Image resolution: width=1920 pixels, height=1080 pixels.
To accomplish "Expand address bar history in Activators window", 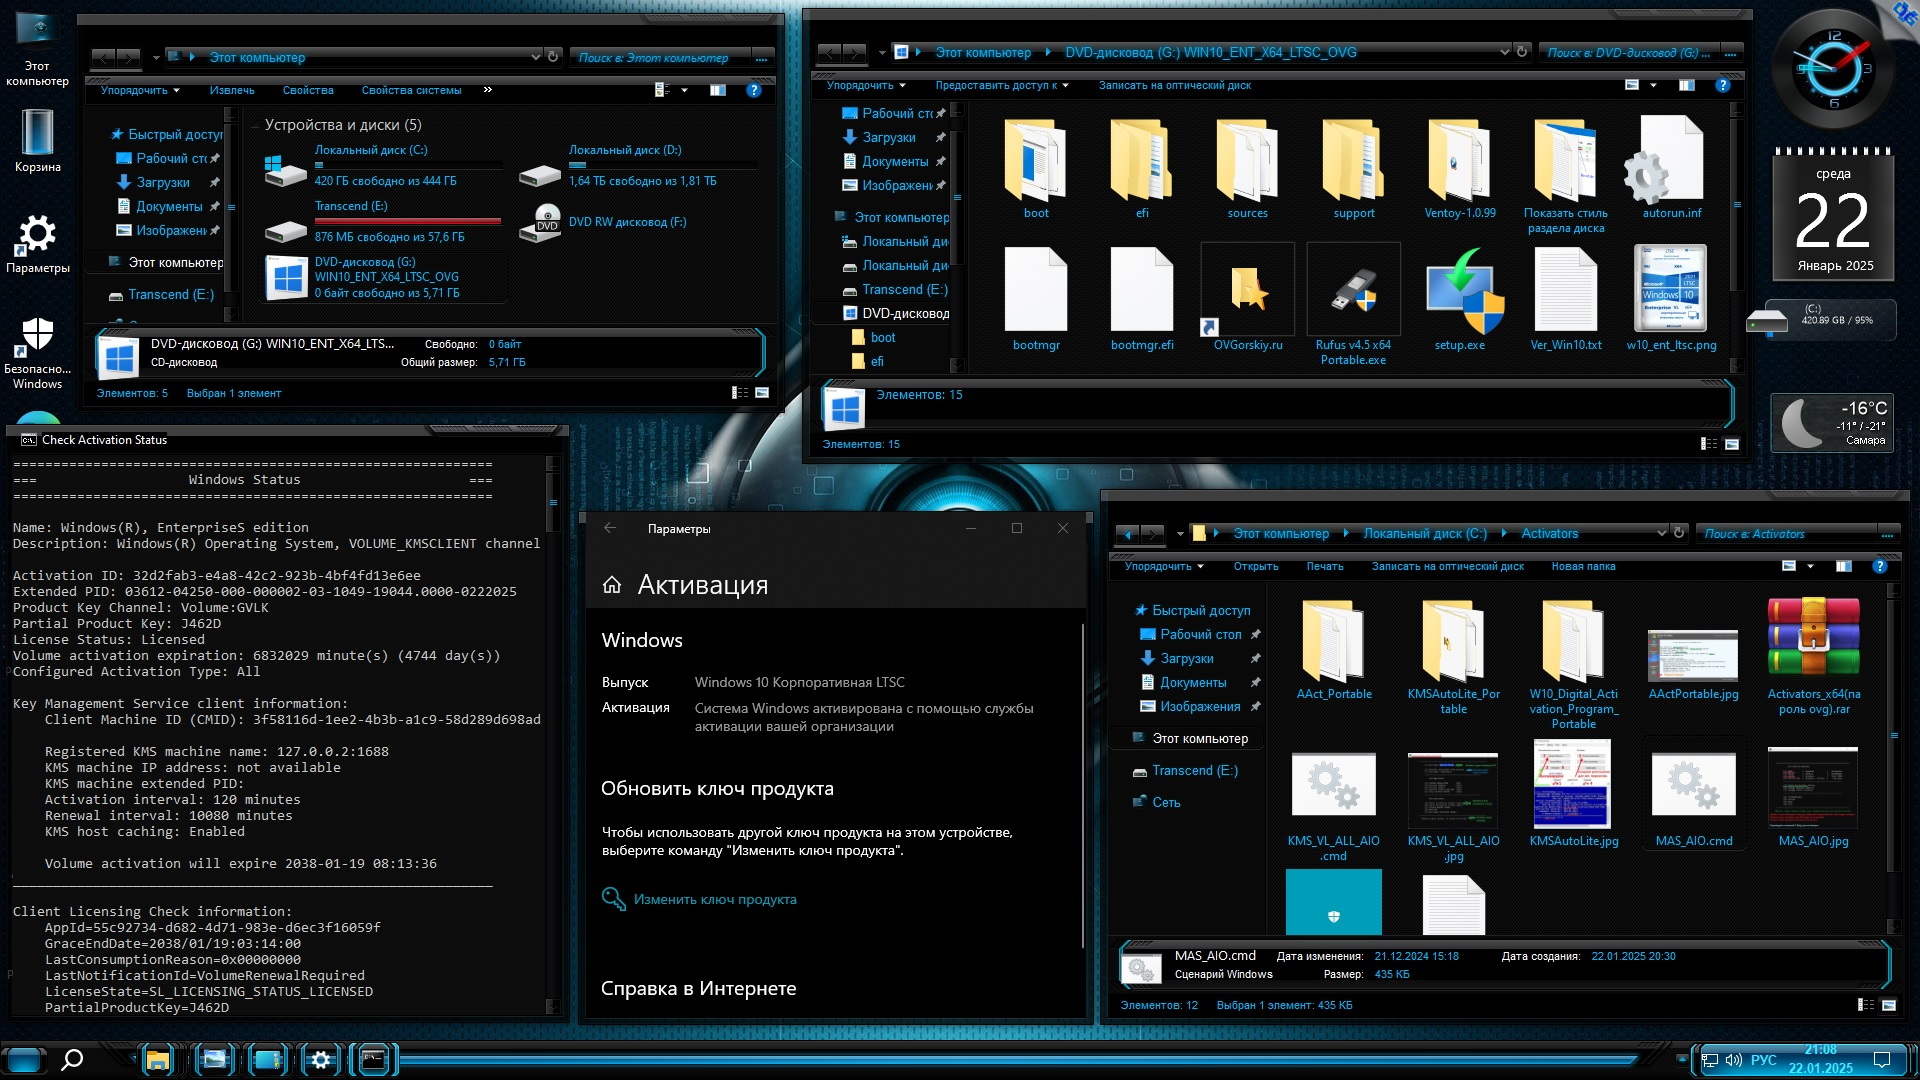I will coord(1661,533).
